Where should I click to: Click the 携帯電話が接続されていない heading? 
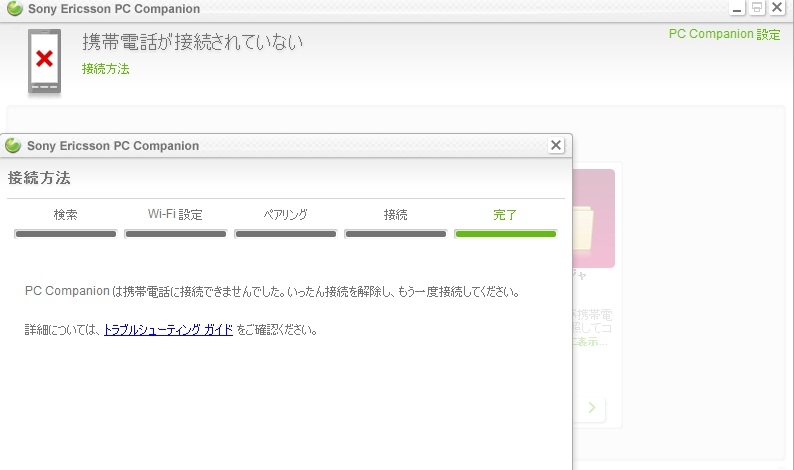tap(192, 42)
